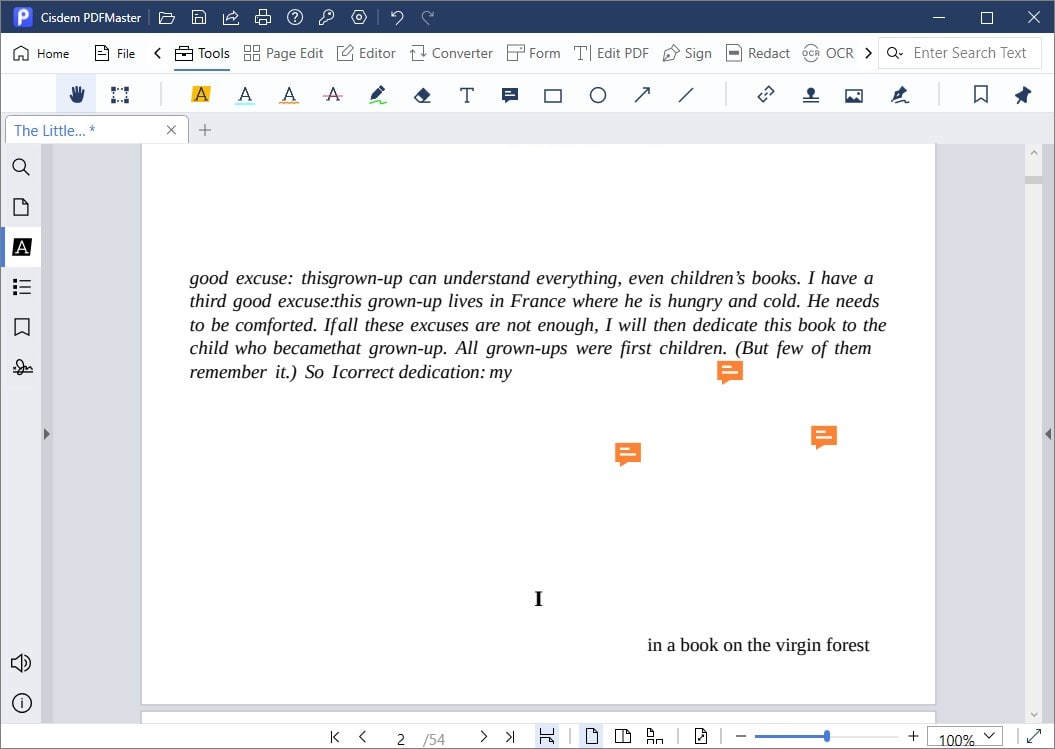Viewport: 1055px width, 749px height.
Task: Switch to Edit PDF tab
Action: [611, 53]
